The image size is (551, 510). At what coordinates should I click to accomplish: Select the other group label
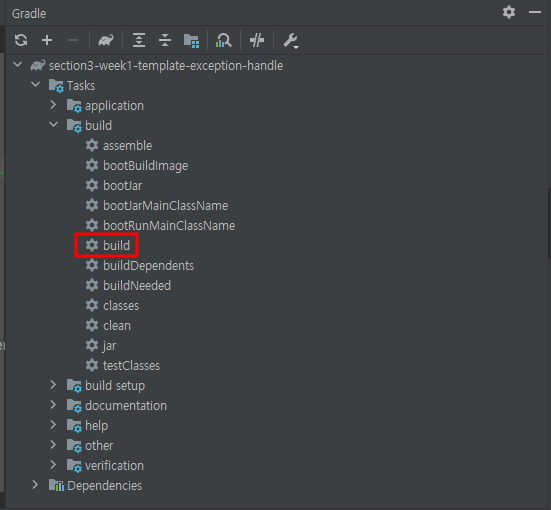point(99,446)
